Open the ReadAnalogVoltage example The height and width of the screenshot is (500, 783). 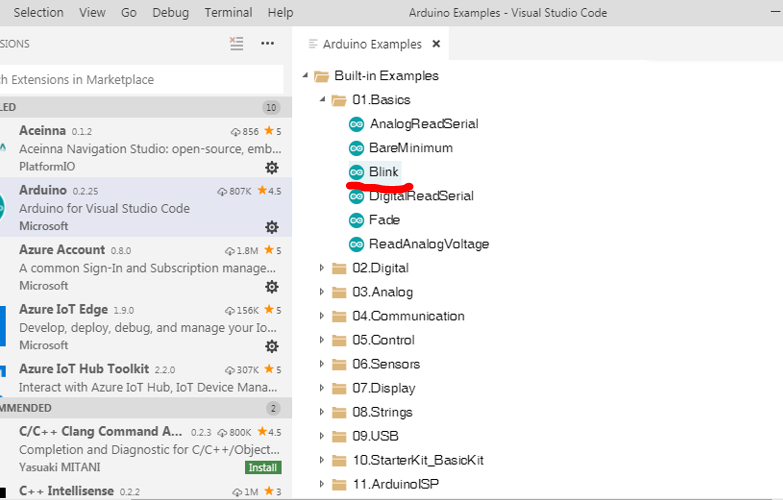[429, 244]
